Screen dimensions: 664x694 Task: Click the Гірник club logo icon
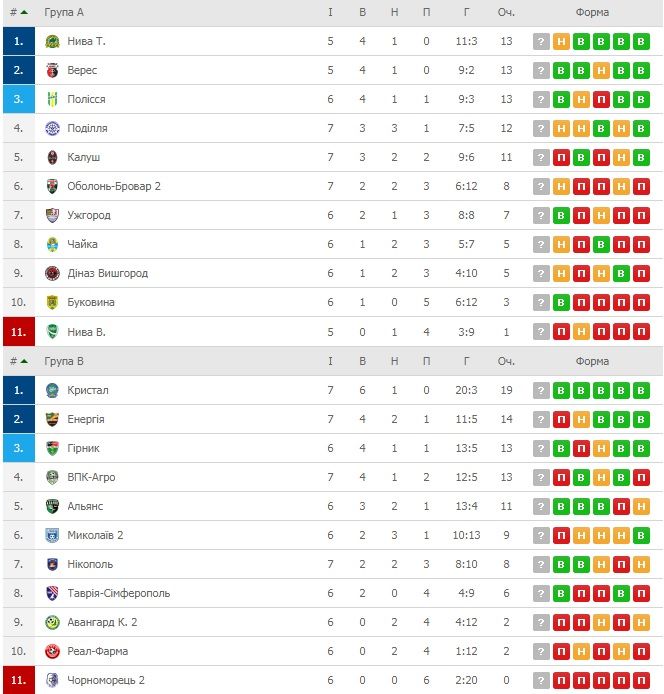click(x=52, y=448)
